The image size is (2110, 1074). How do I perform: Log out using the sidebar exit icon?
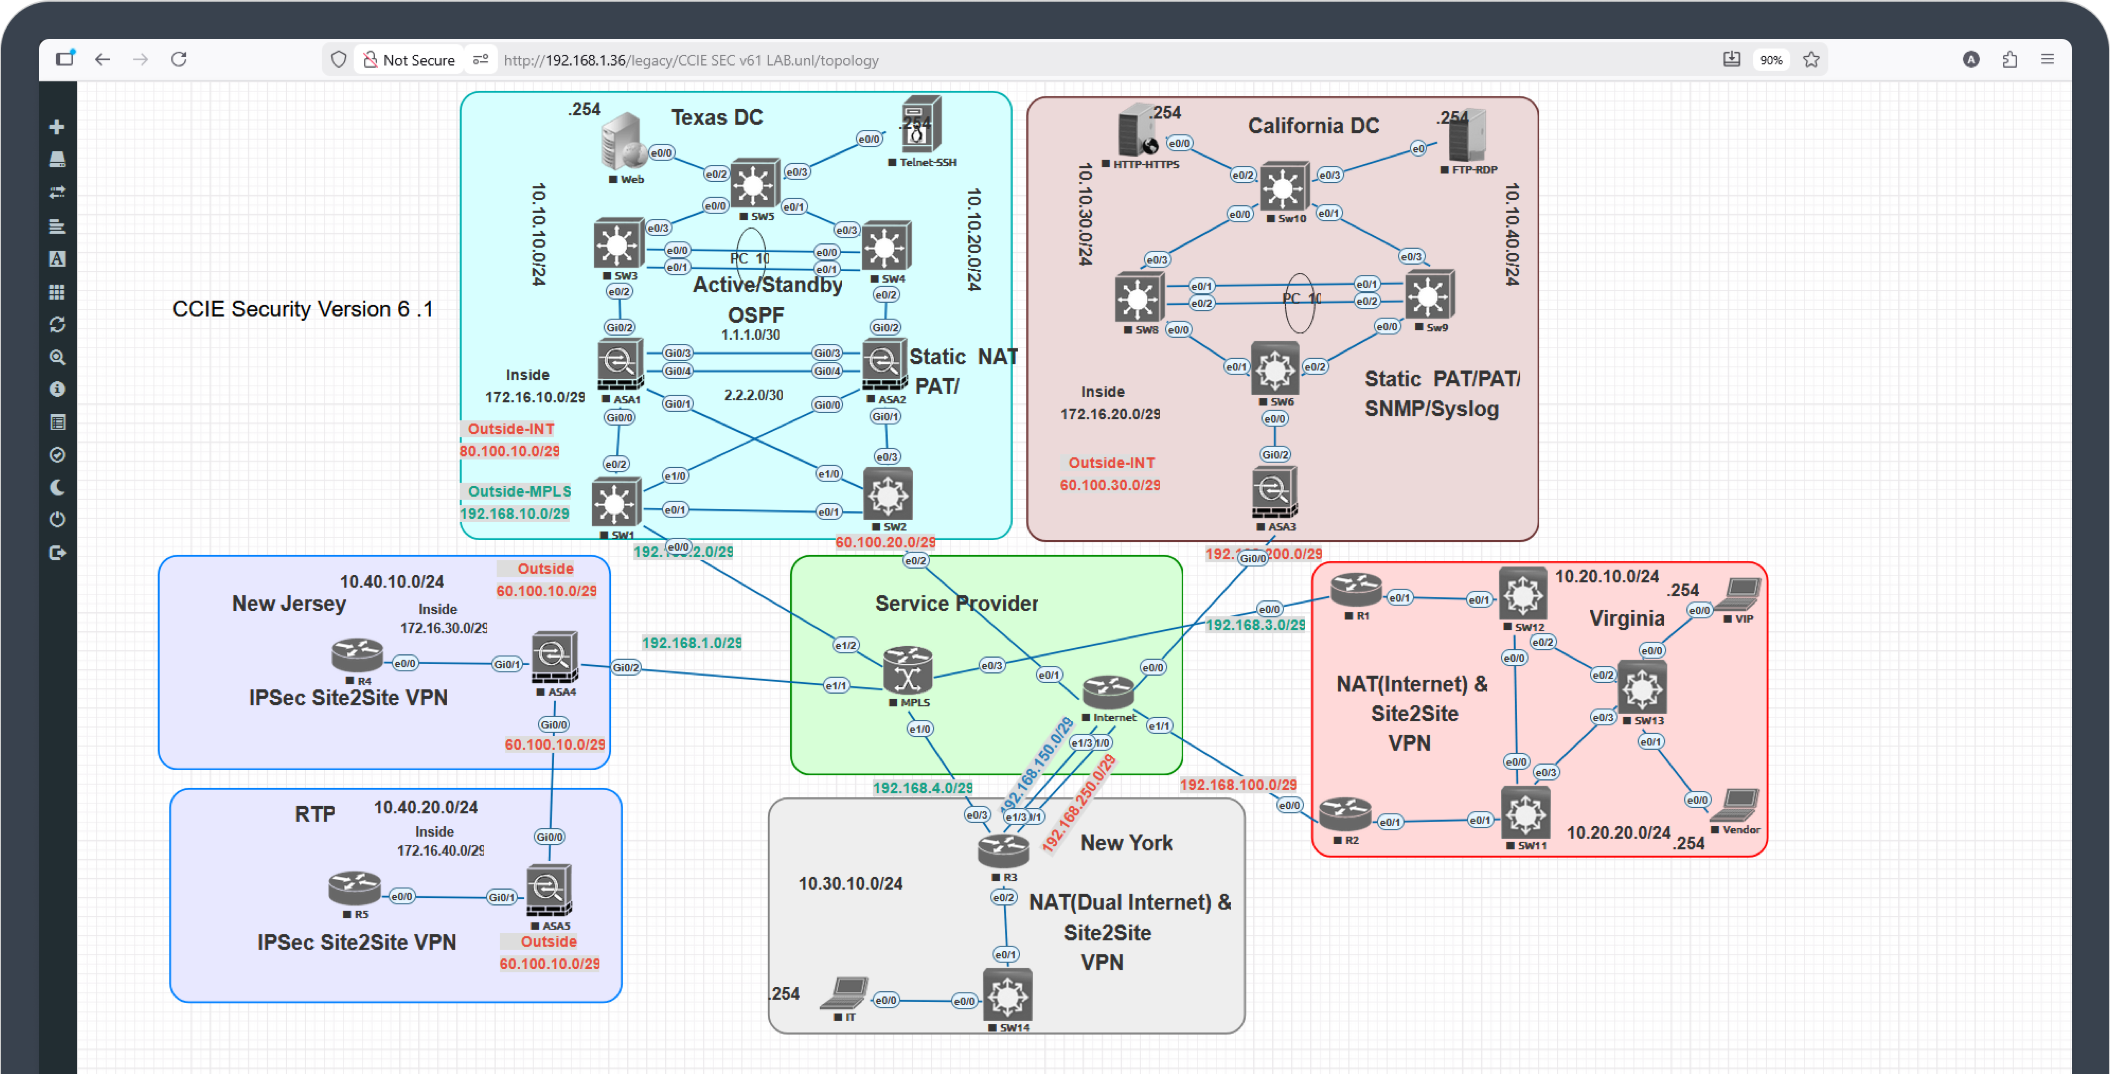[57, 553]
